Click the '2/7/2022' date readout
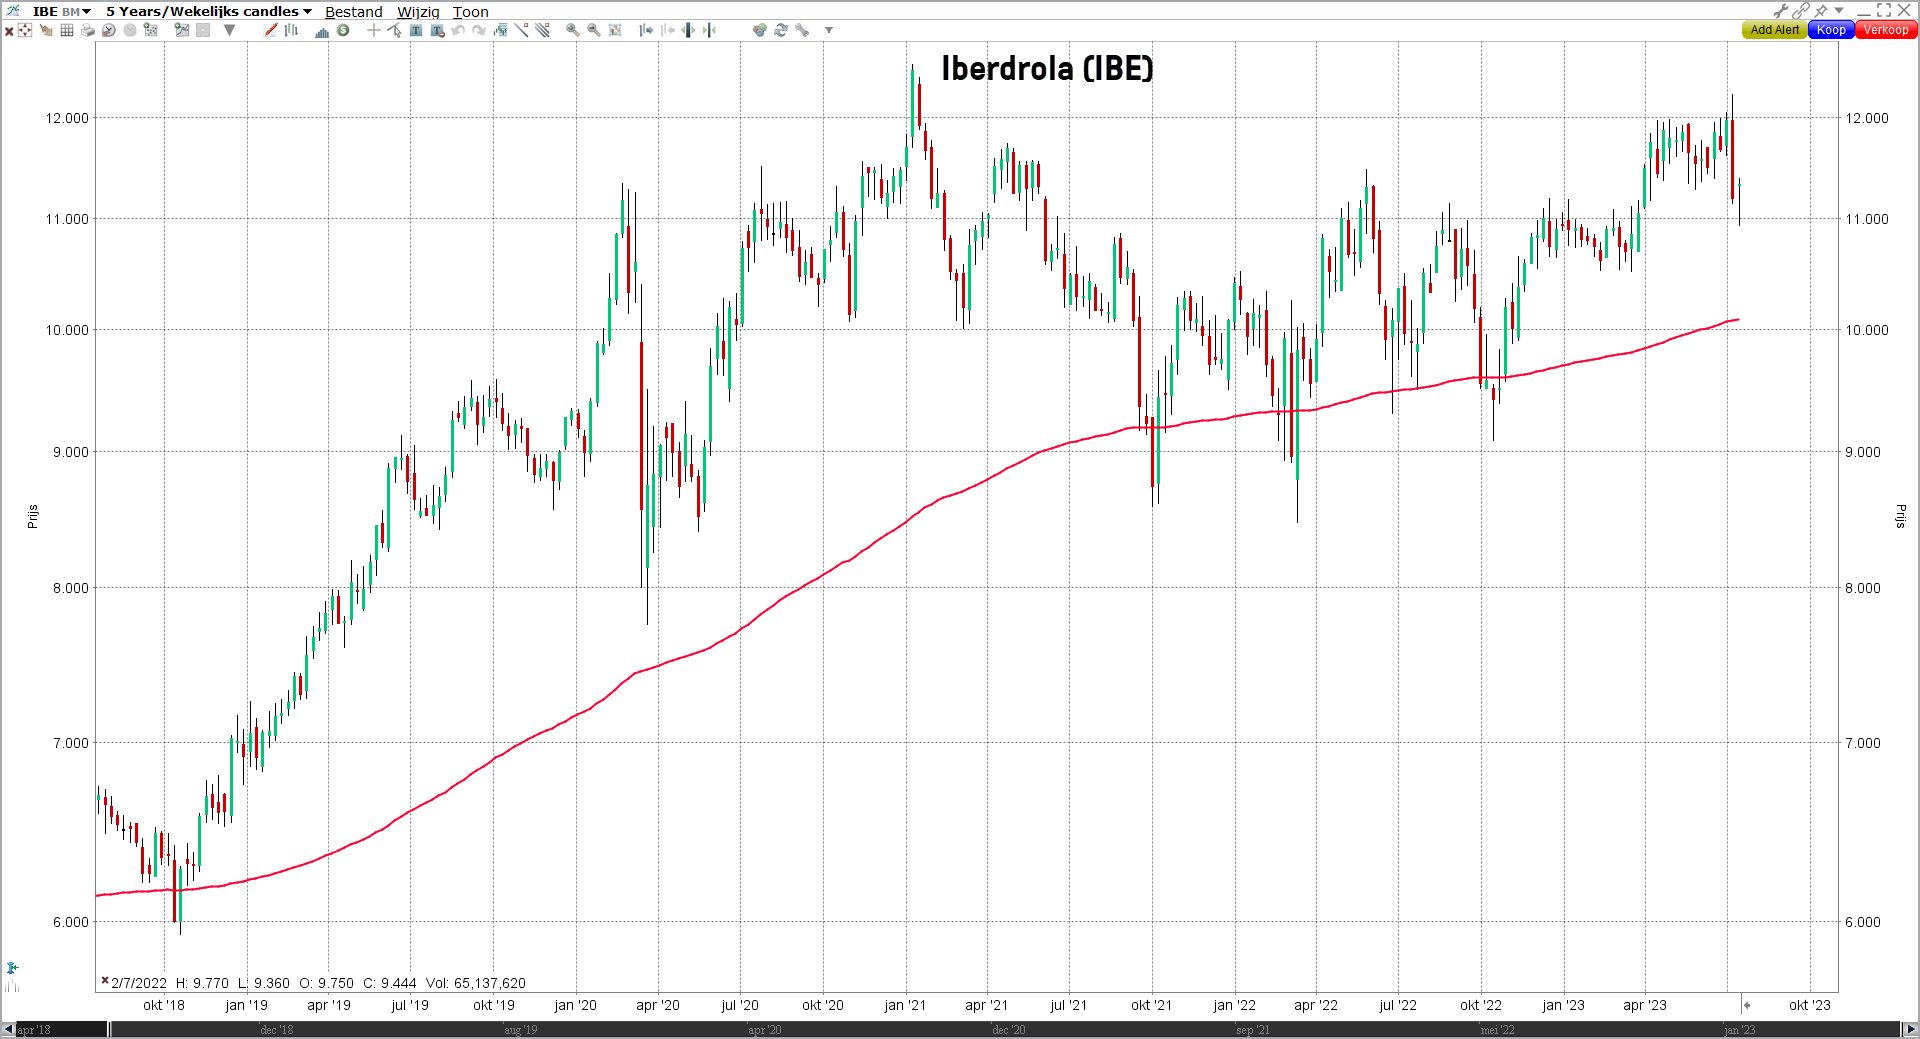This screenshot has height=1039, width=1920. coord(139,983)
